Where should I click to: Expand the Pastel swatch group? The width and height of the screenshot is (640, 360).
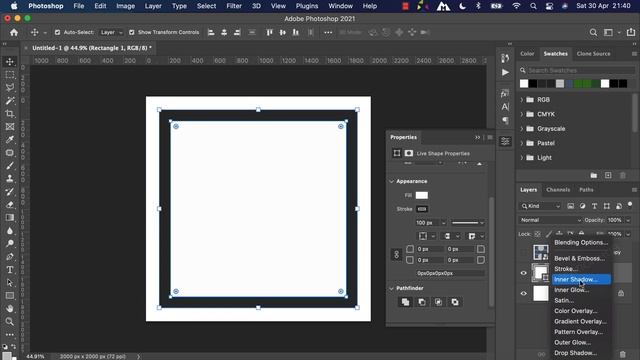522,143
